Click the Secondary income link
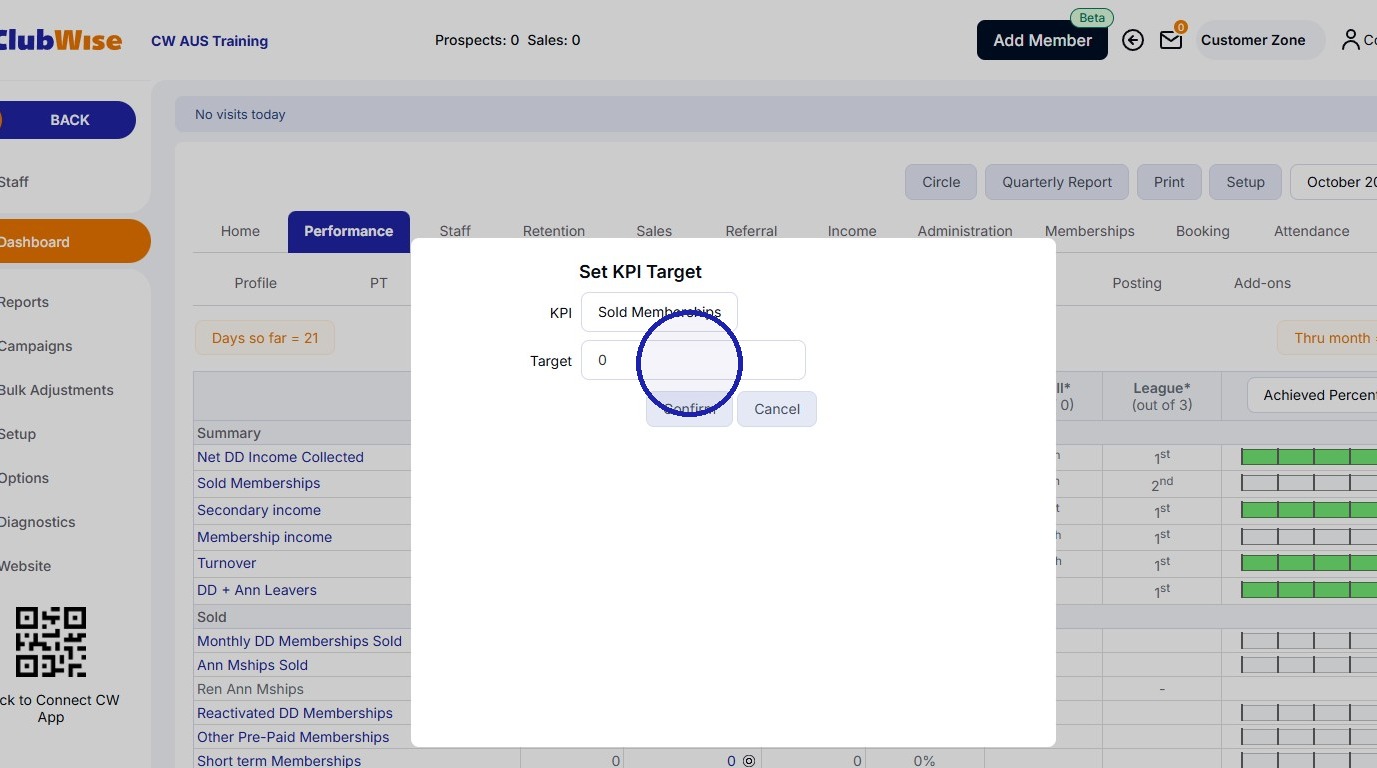Image resolution: width=1377 pixels, height=768 pixels. click(259, 510)
